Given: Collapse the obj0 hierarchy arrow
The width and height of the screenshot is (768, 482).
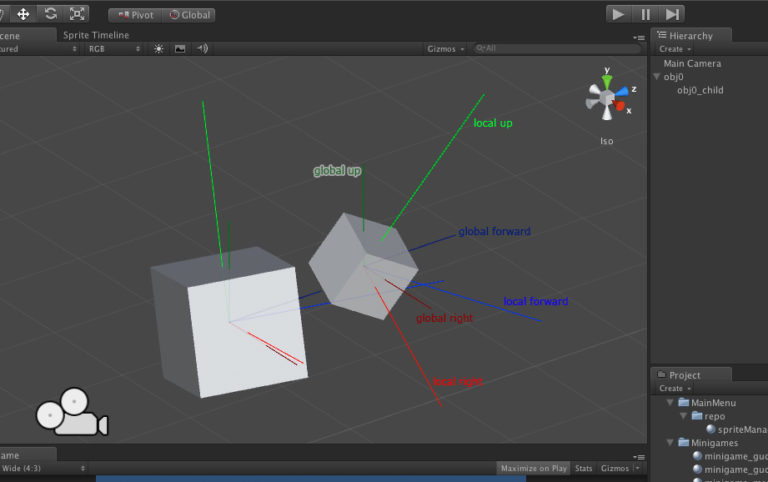Looking at the screenshot, I should click(657, 76).
